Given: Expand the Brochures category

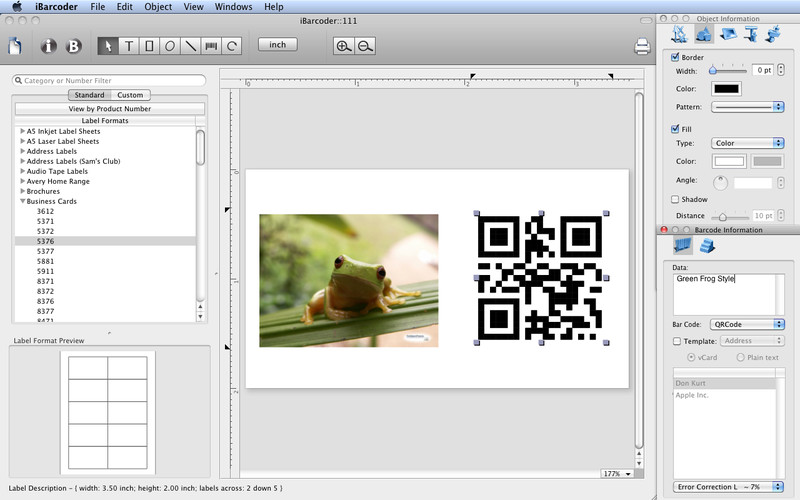Looking at the screenshot, I should [x=22, y=191].
